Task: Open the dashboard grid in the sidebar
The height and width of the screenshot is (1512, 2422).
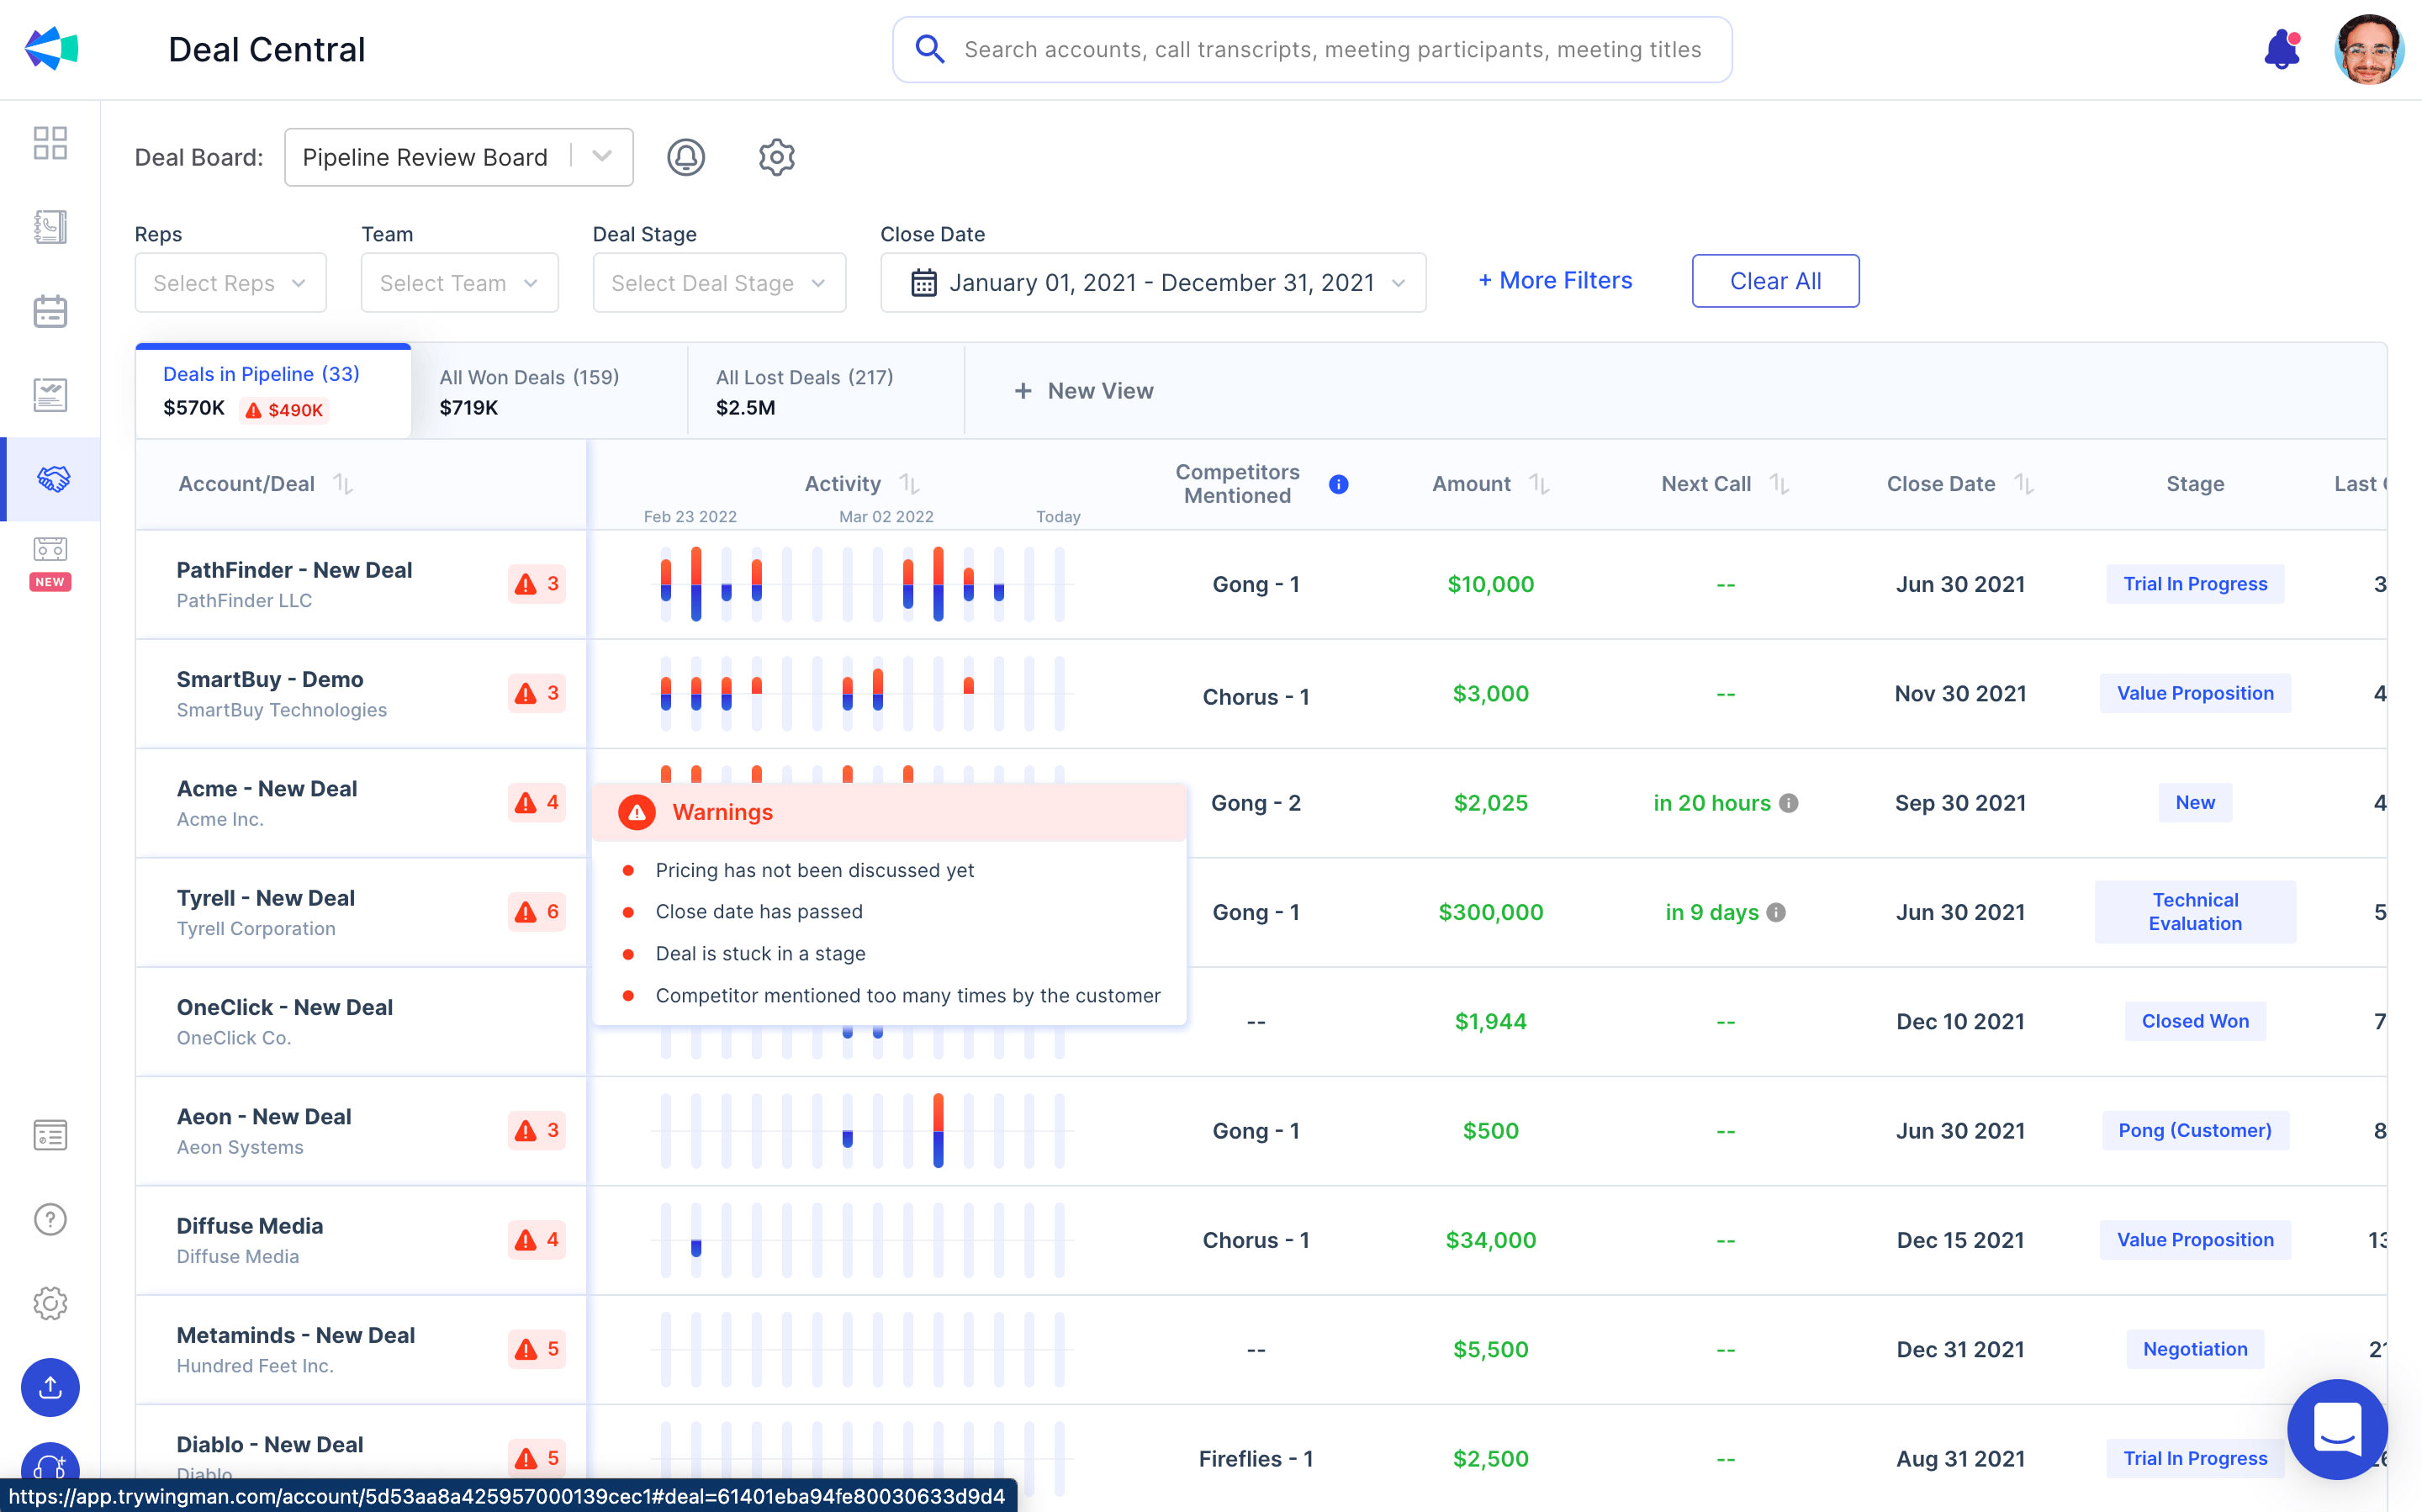Action: coord(50,144)
